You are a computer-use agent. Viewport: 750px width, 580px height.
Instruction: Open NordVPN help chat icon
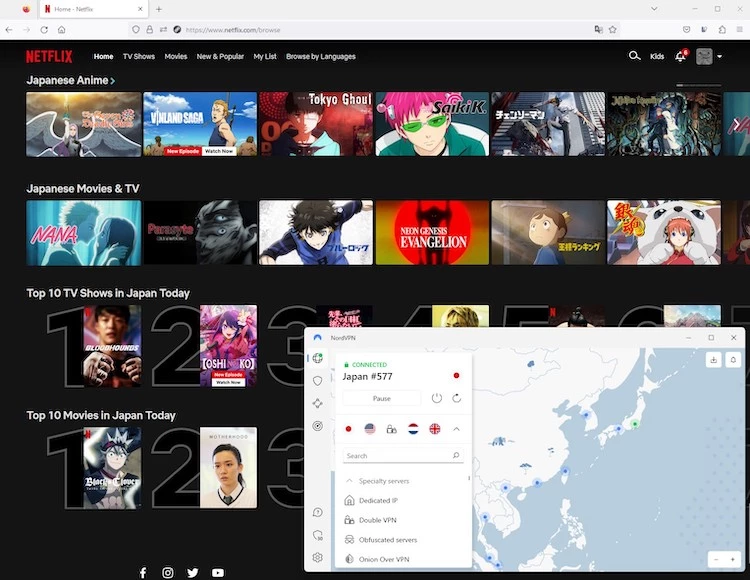tap(318, 513)
